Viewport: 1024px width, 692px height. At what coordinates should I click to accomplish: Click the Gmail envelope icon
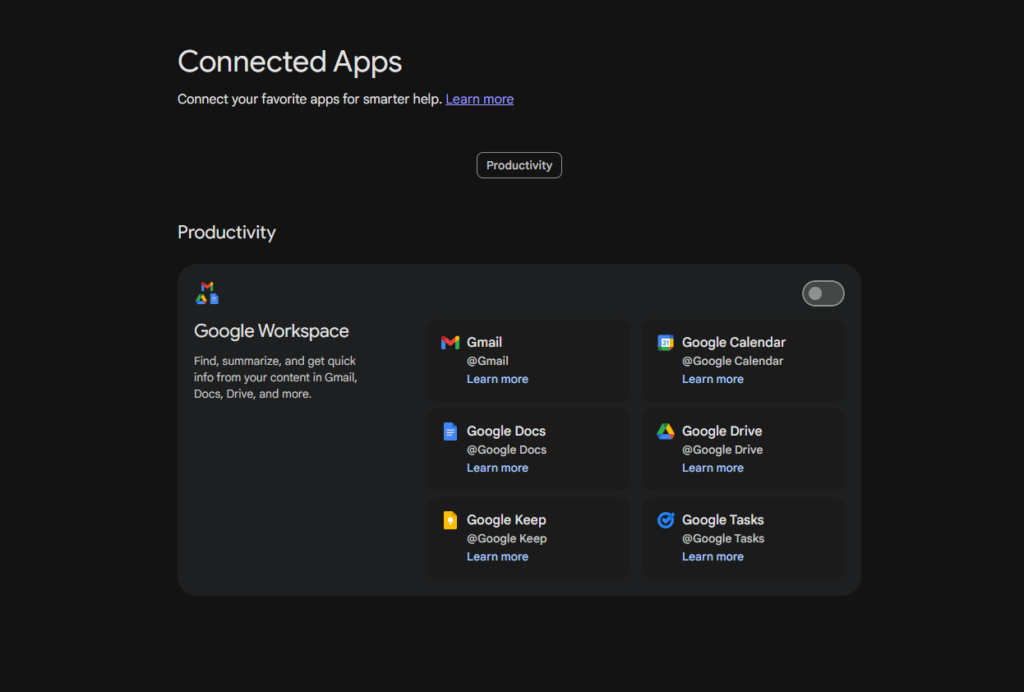click(450, 343)
